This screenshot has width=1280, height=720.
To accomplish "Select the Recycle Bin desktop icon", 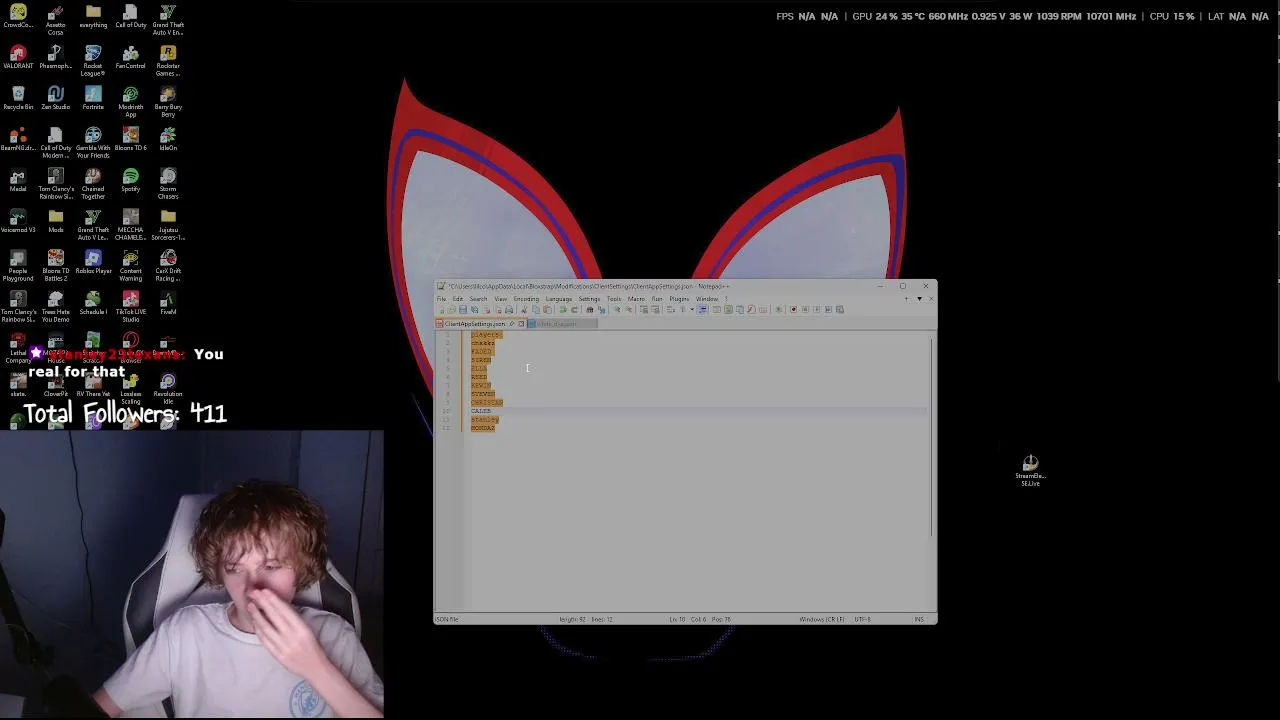I will [x=18, y=99].
